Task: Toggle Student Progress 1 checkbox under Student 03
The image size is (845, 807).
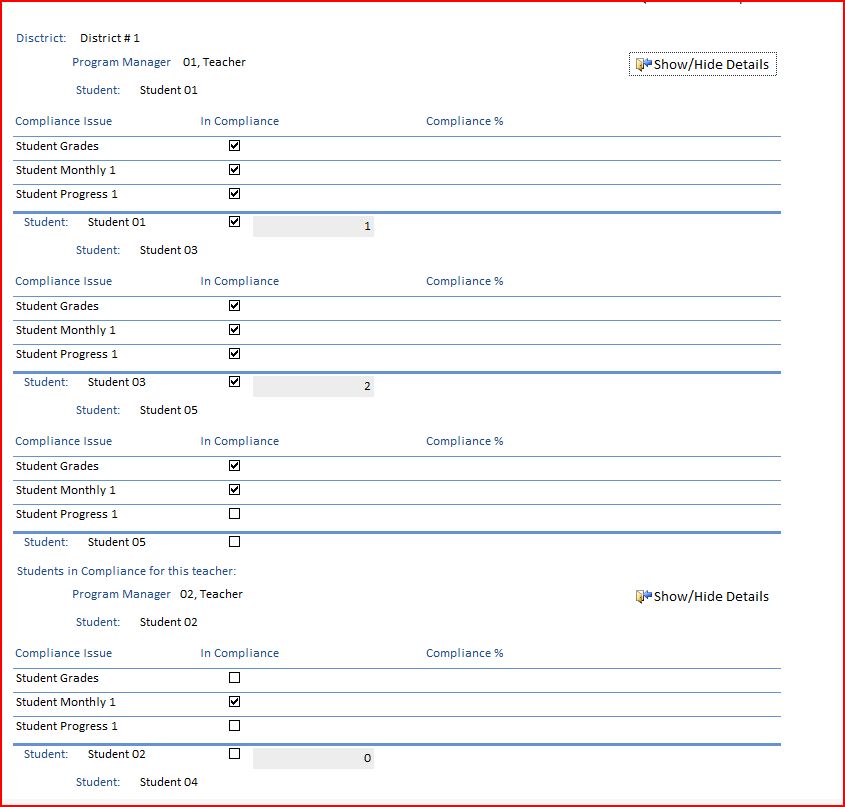Action: [234, 354]
